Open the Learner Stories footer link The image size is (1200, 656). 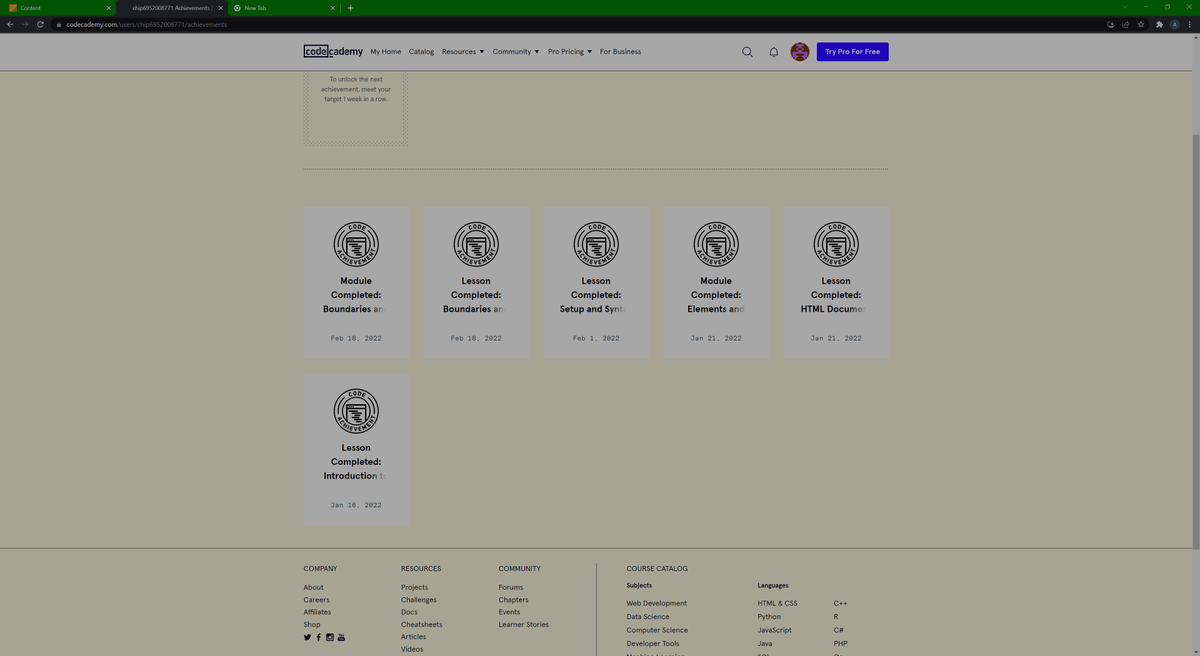point(524,624)
